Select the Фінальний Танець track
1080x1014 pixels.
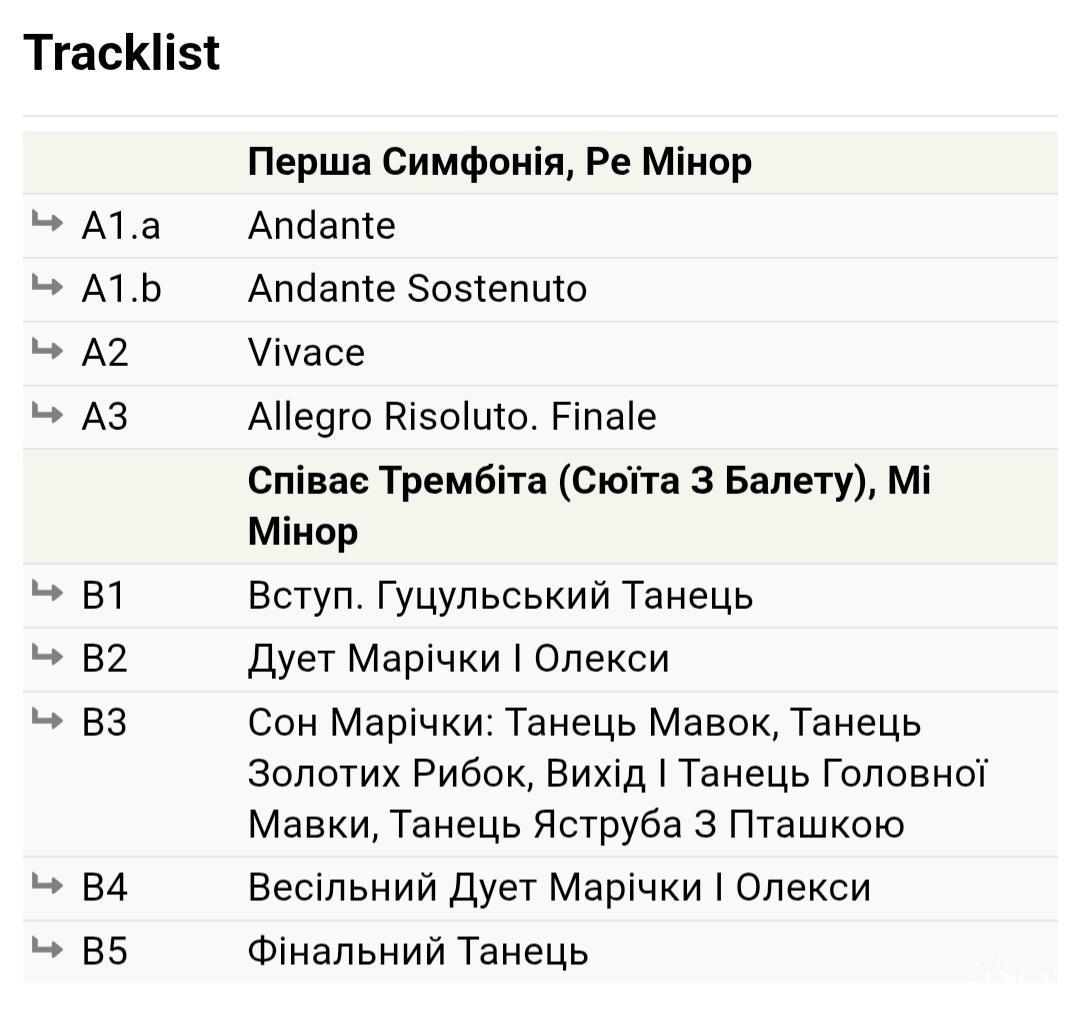(417, 951)
